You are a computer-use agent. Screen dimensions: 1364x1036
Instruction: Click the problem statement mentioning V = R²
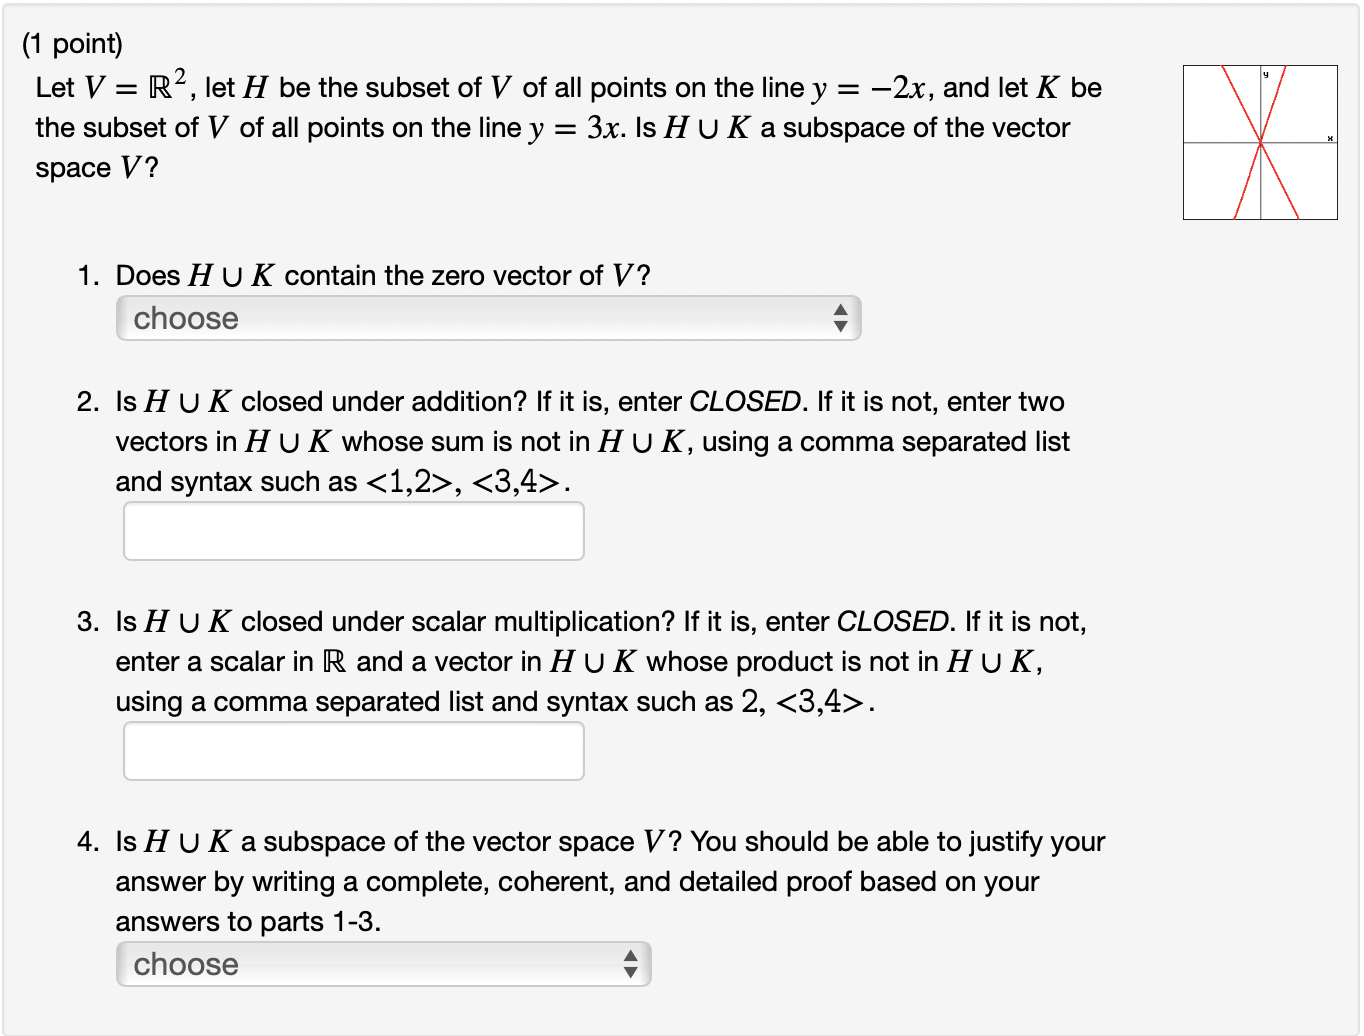[x=400, y=87]
